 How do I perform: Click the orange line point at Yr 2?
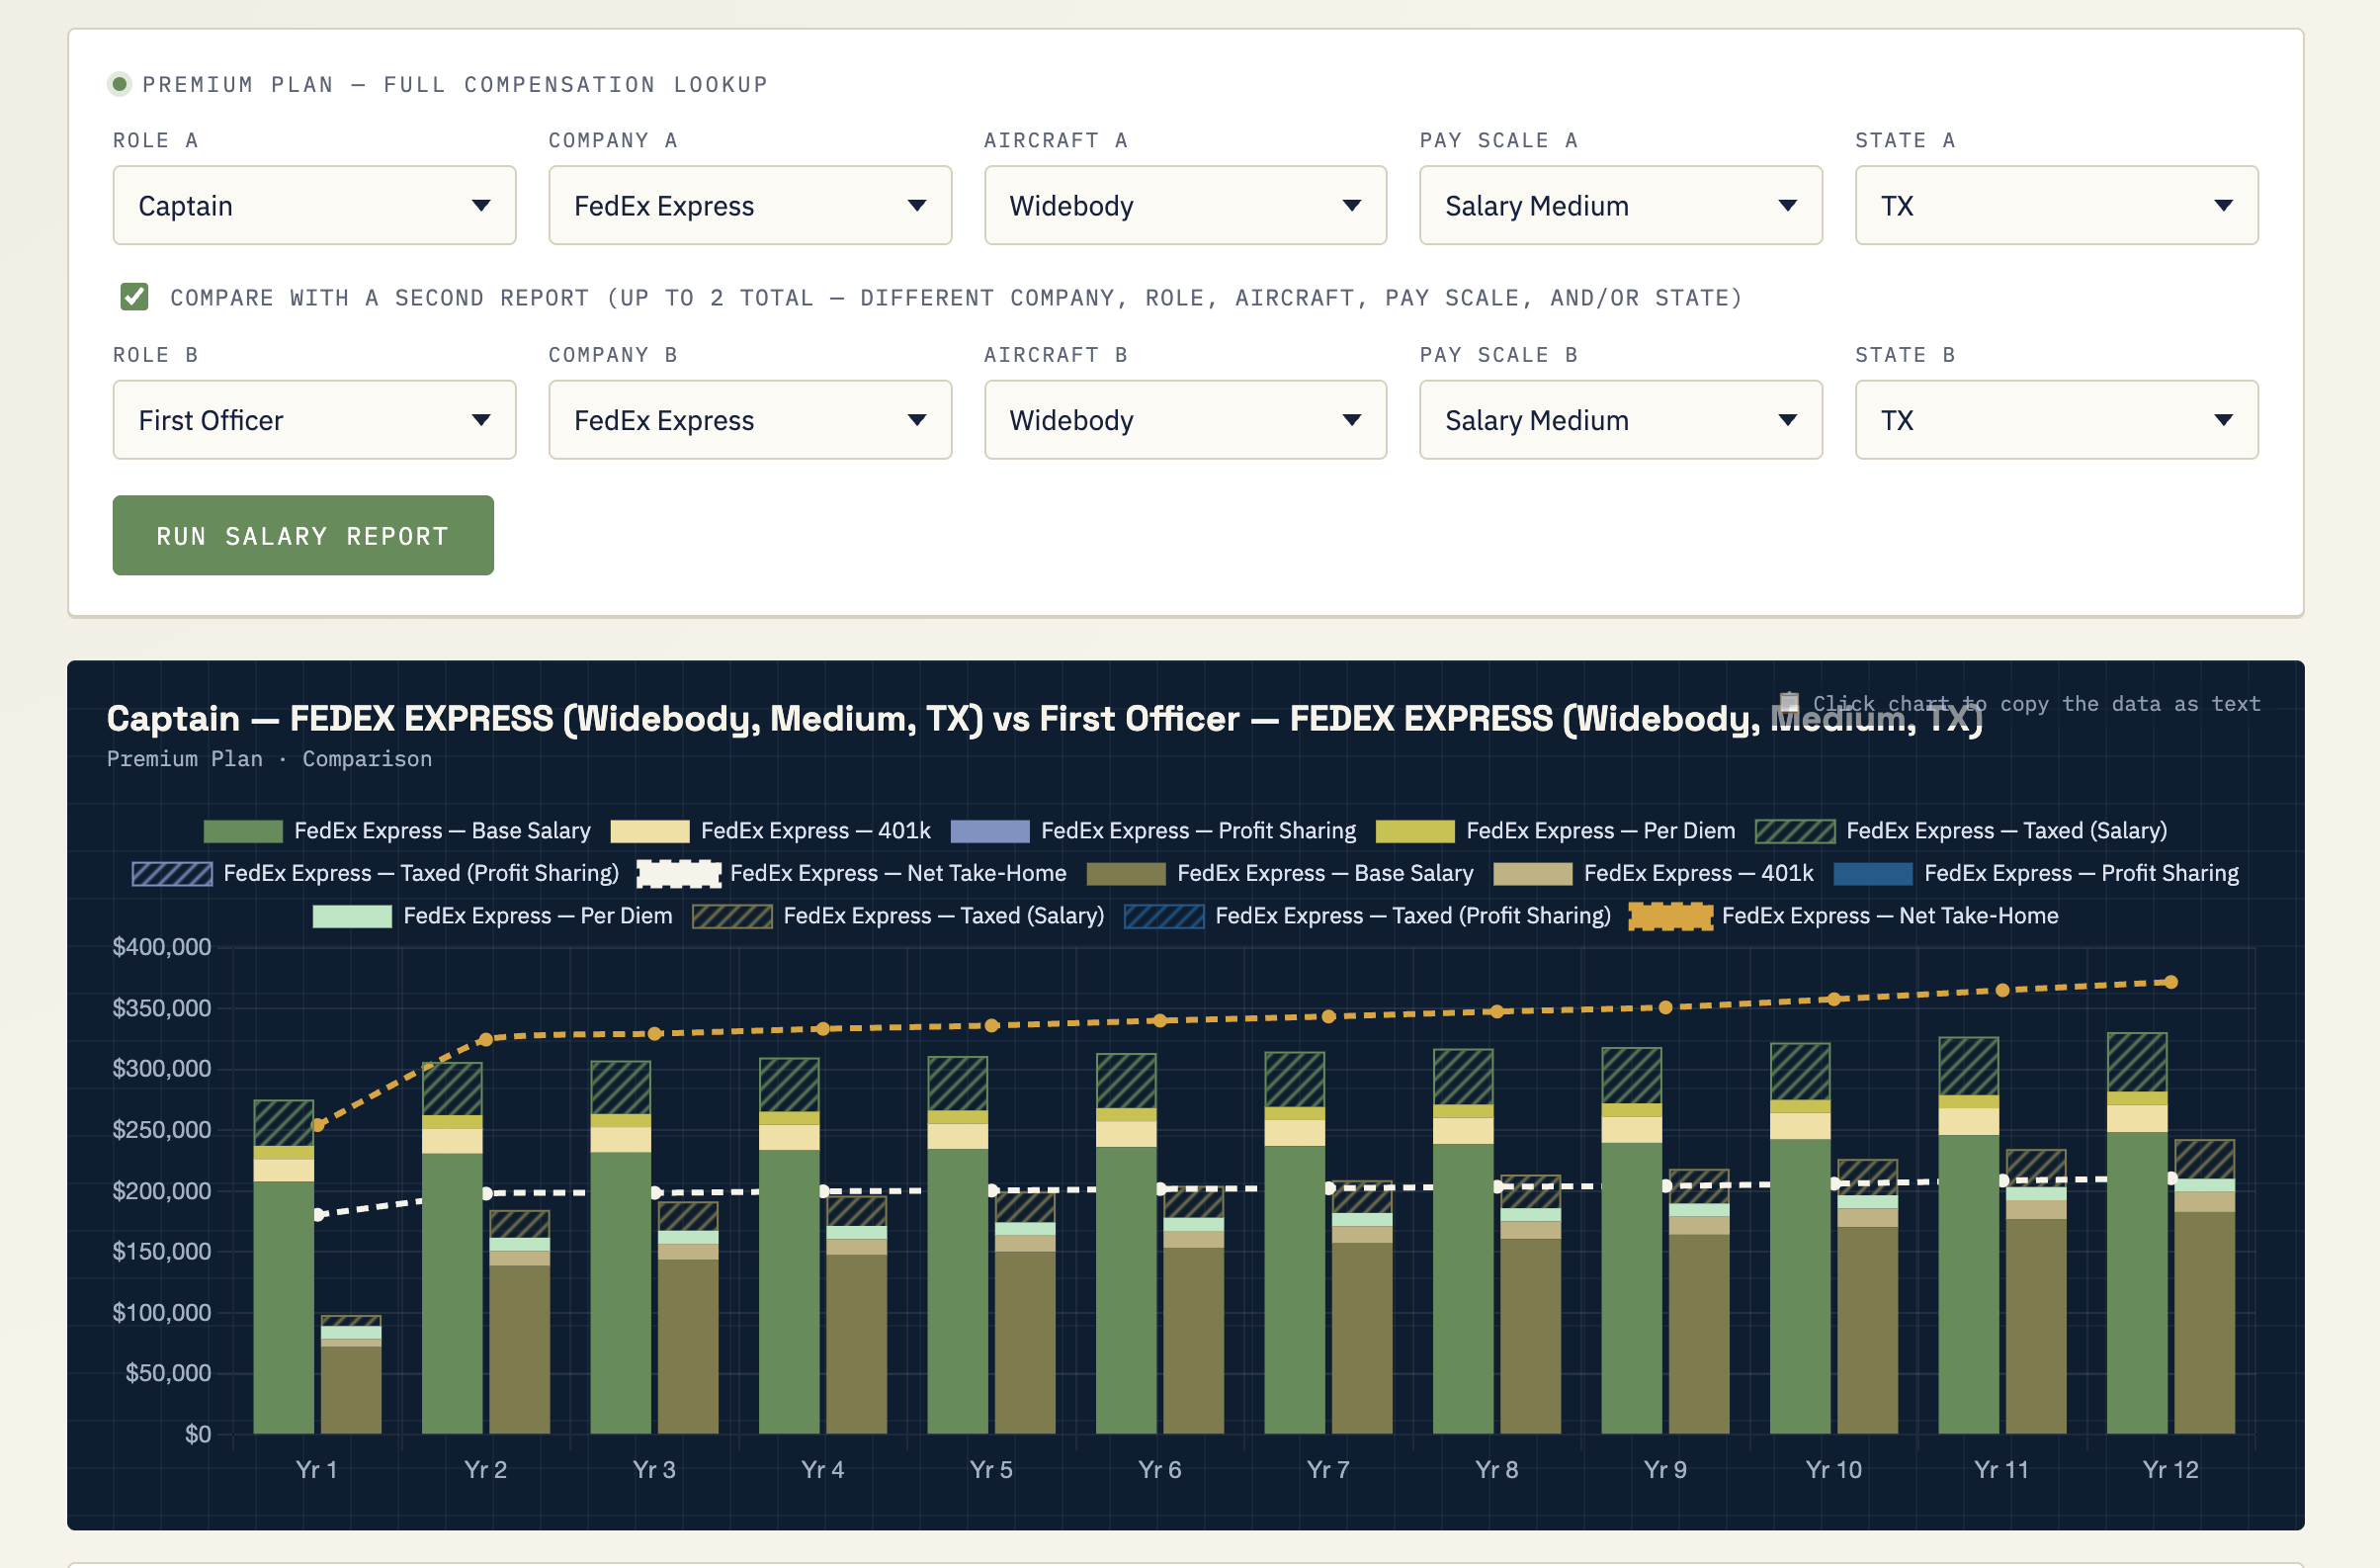(485, 1039)
